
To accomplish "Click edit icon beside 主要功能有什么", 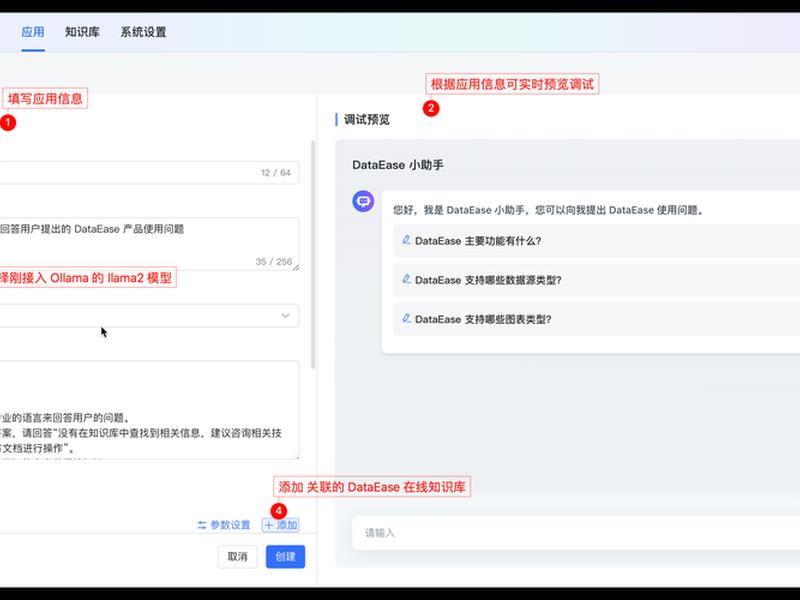I will point(407,240).
